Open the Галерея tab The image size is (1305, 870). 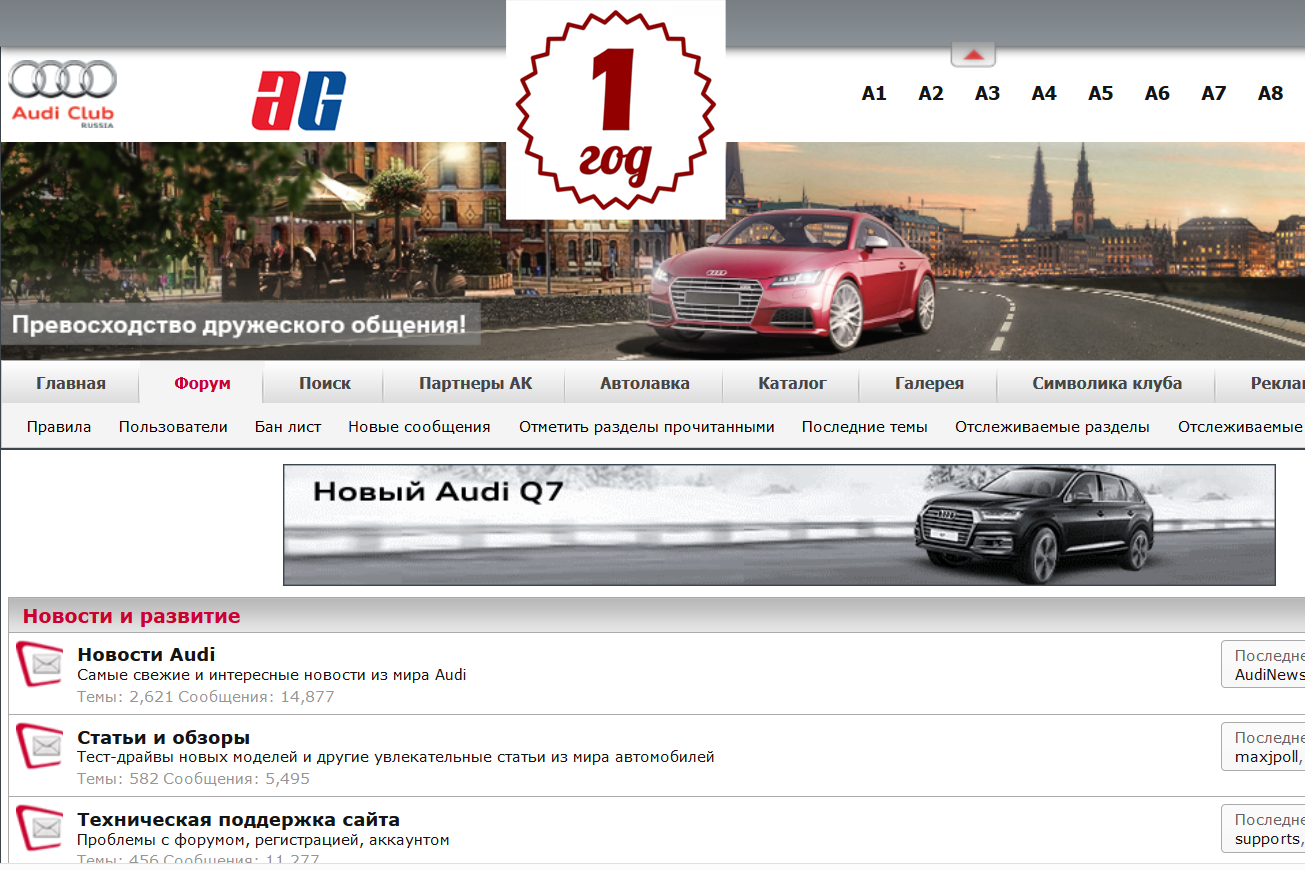929,383
